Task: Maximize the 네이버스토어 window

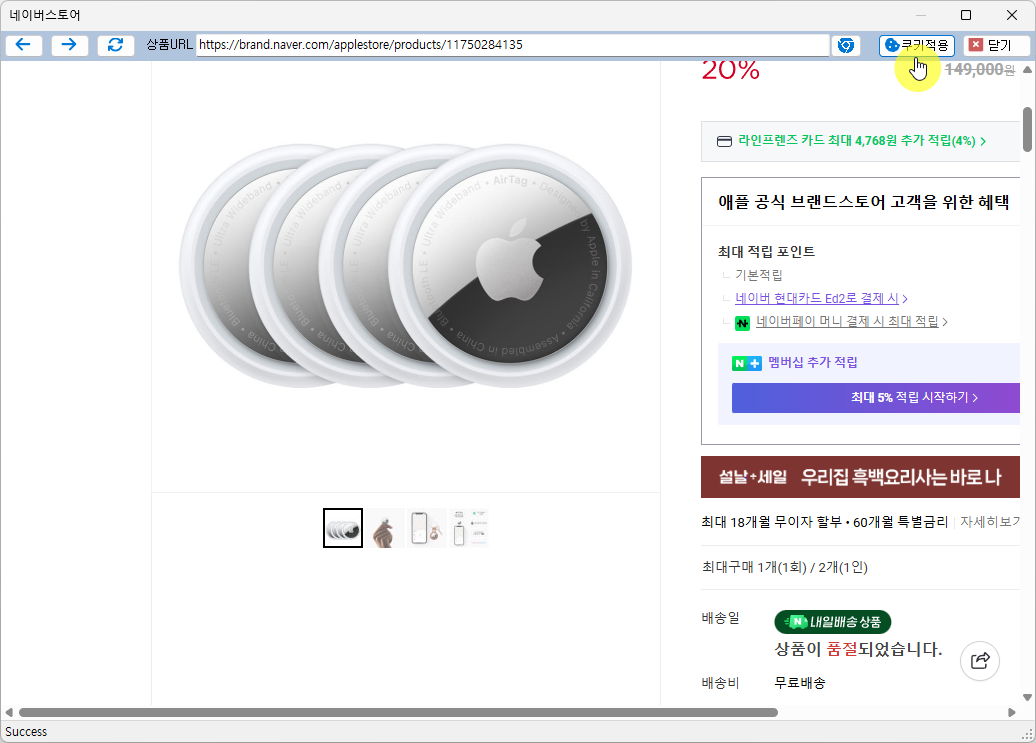Action: 966,15
